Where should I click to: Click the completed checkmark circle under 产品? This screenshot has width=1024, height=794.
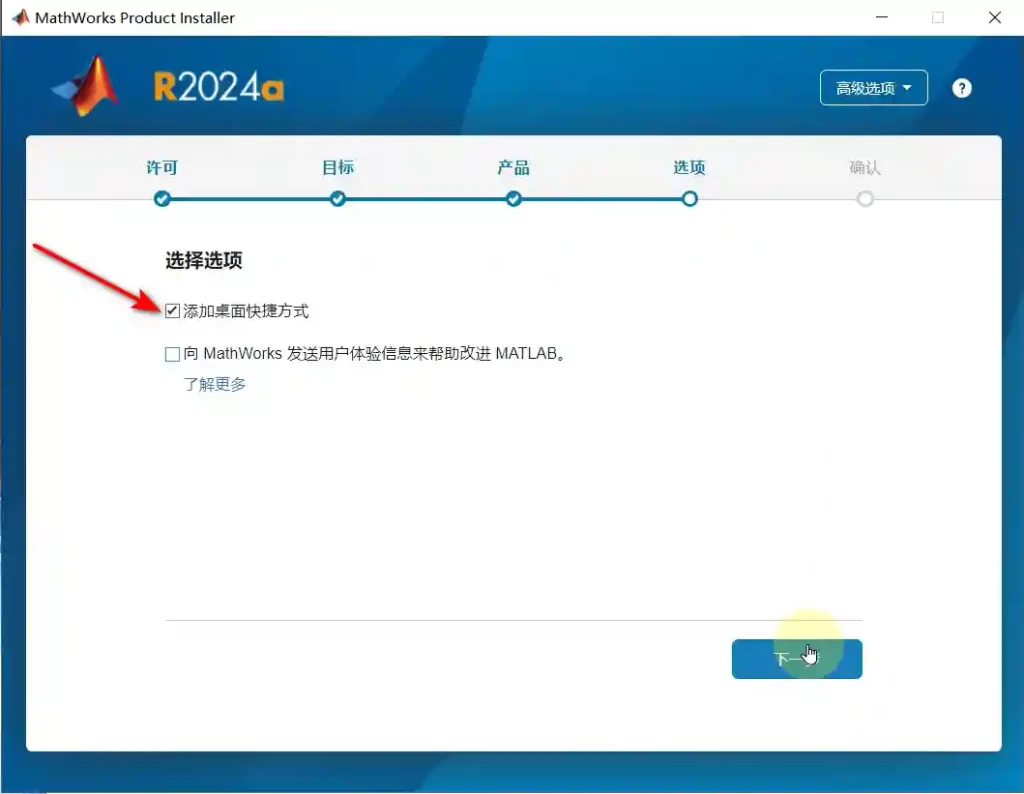514,199
